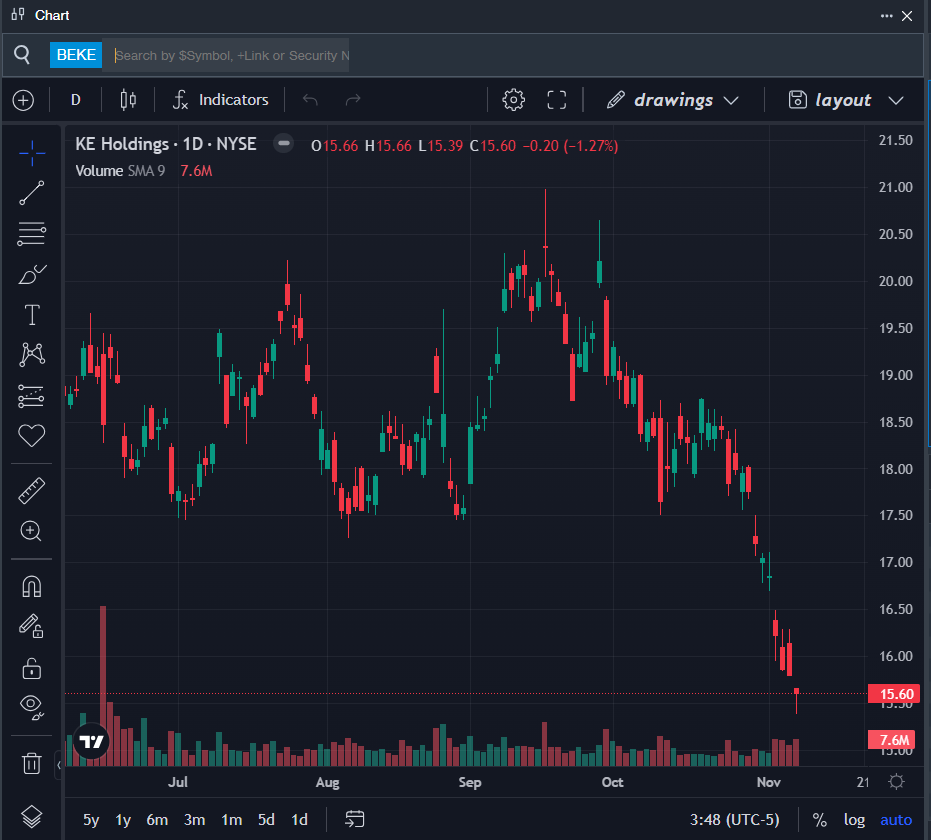Open the Indicators panel
This screenshot has width=931, height=840.
220,100
